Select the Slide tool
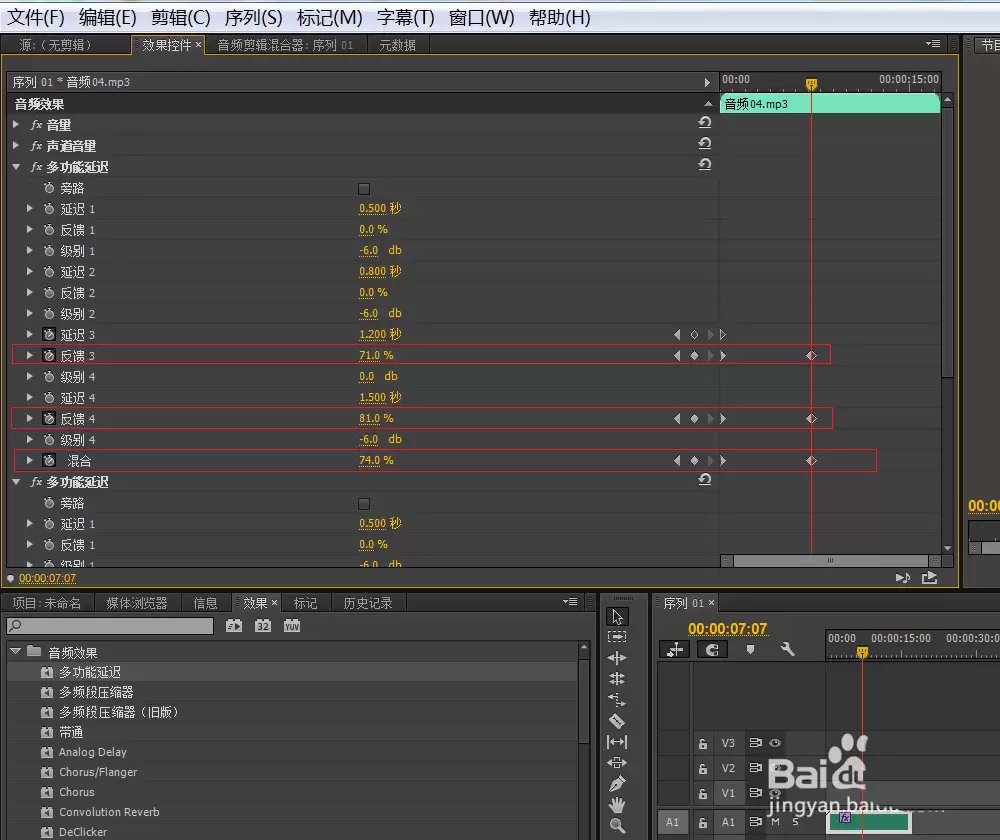This screenshot has height=840, width=1000. [617, 762]
